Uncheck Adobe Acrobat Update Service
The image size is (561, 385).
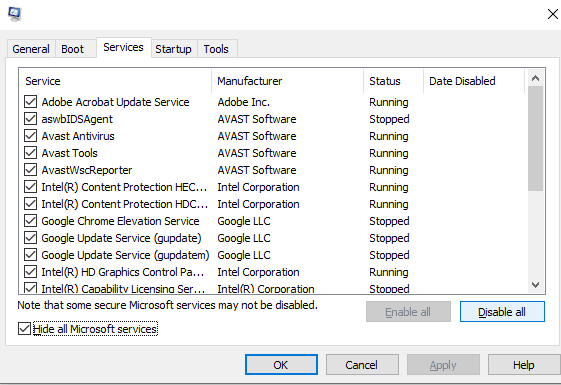[x=30, y=102]
